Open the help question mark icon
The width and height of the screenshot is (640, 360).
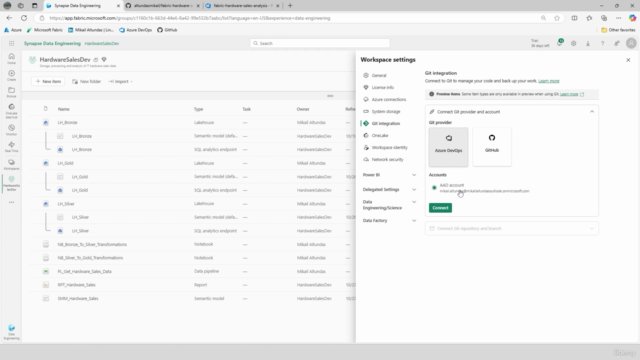tap(602, 43)
